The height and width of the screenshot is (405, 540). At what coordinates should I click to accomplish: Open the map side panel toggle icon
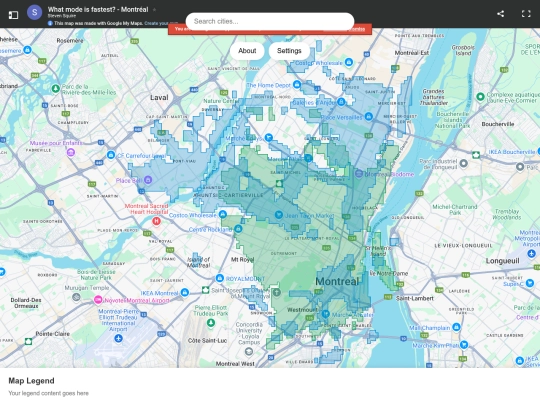point(13,15)
